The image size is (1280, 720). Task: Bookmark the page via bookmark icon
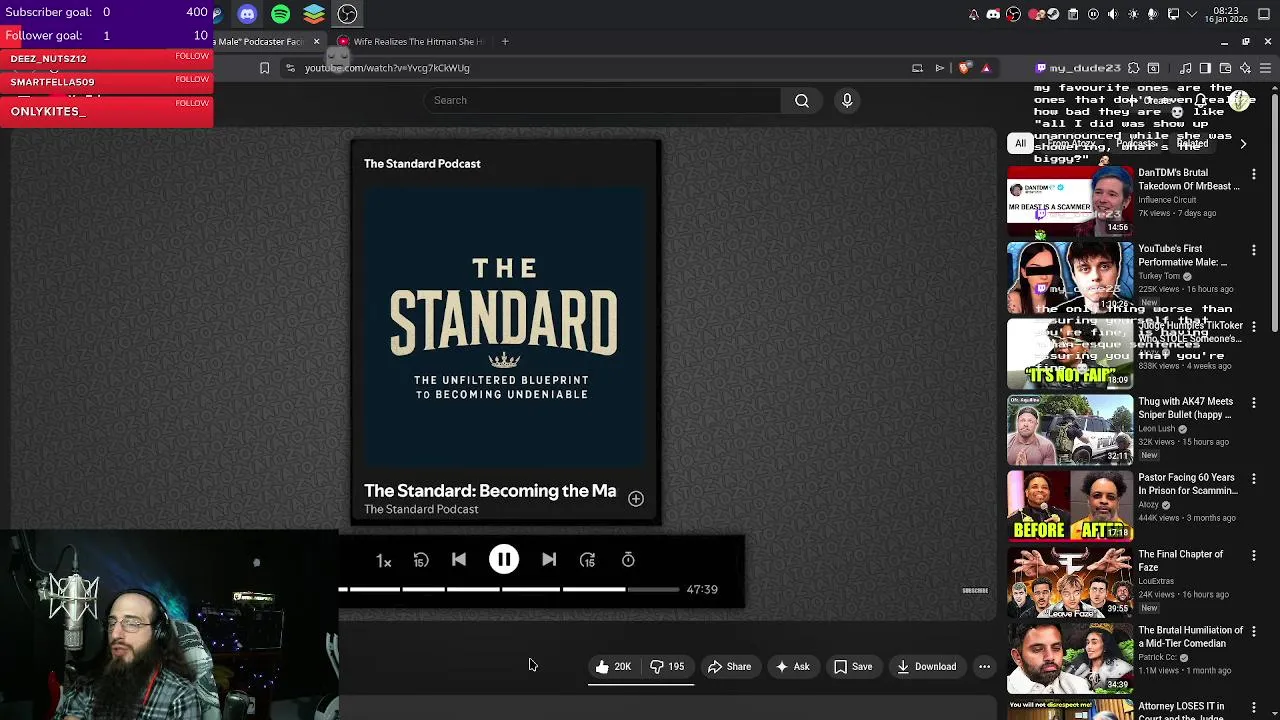[x=264, y=68]
